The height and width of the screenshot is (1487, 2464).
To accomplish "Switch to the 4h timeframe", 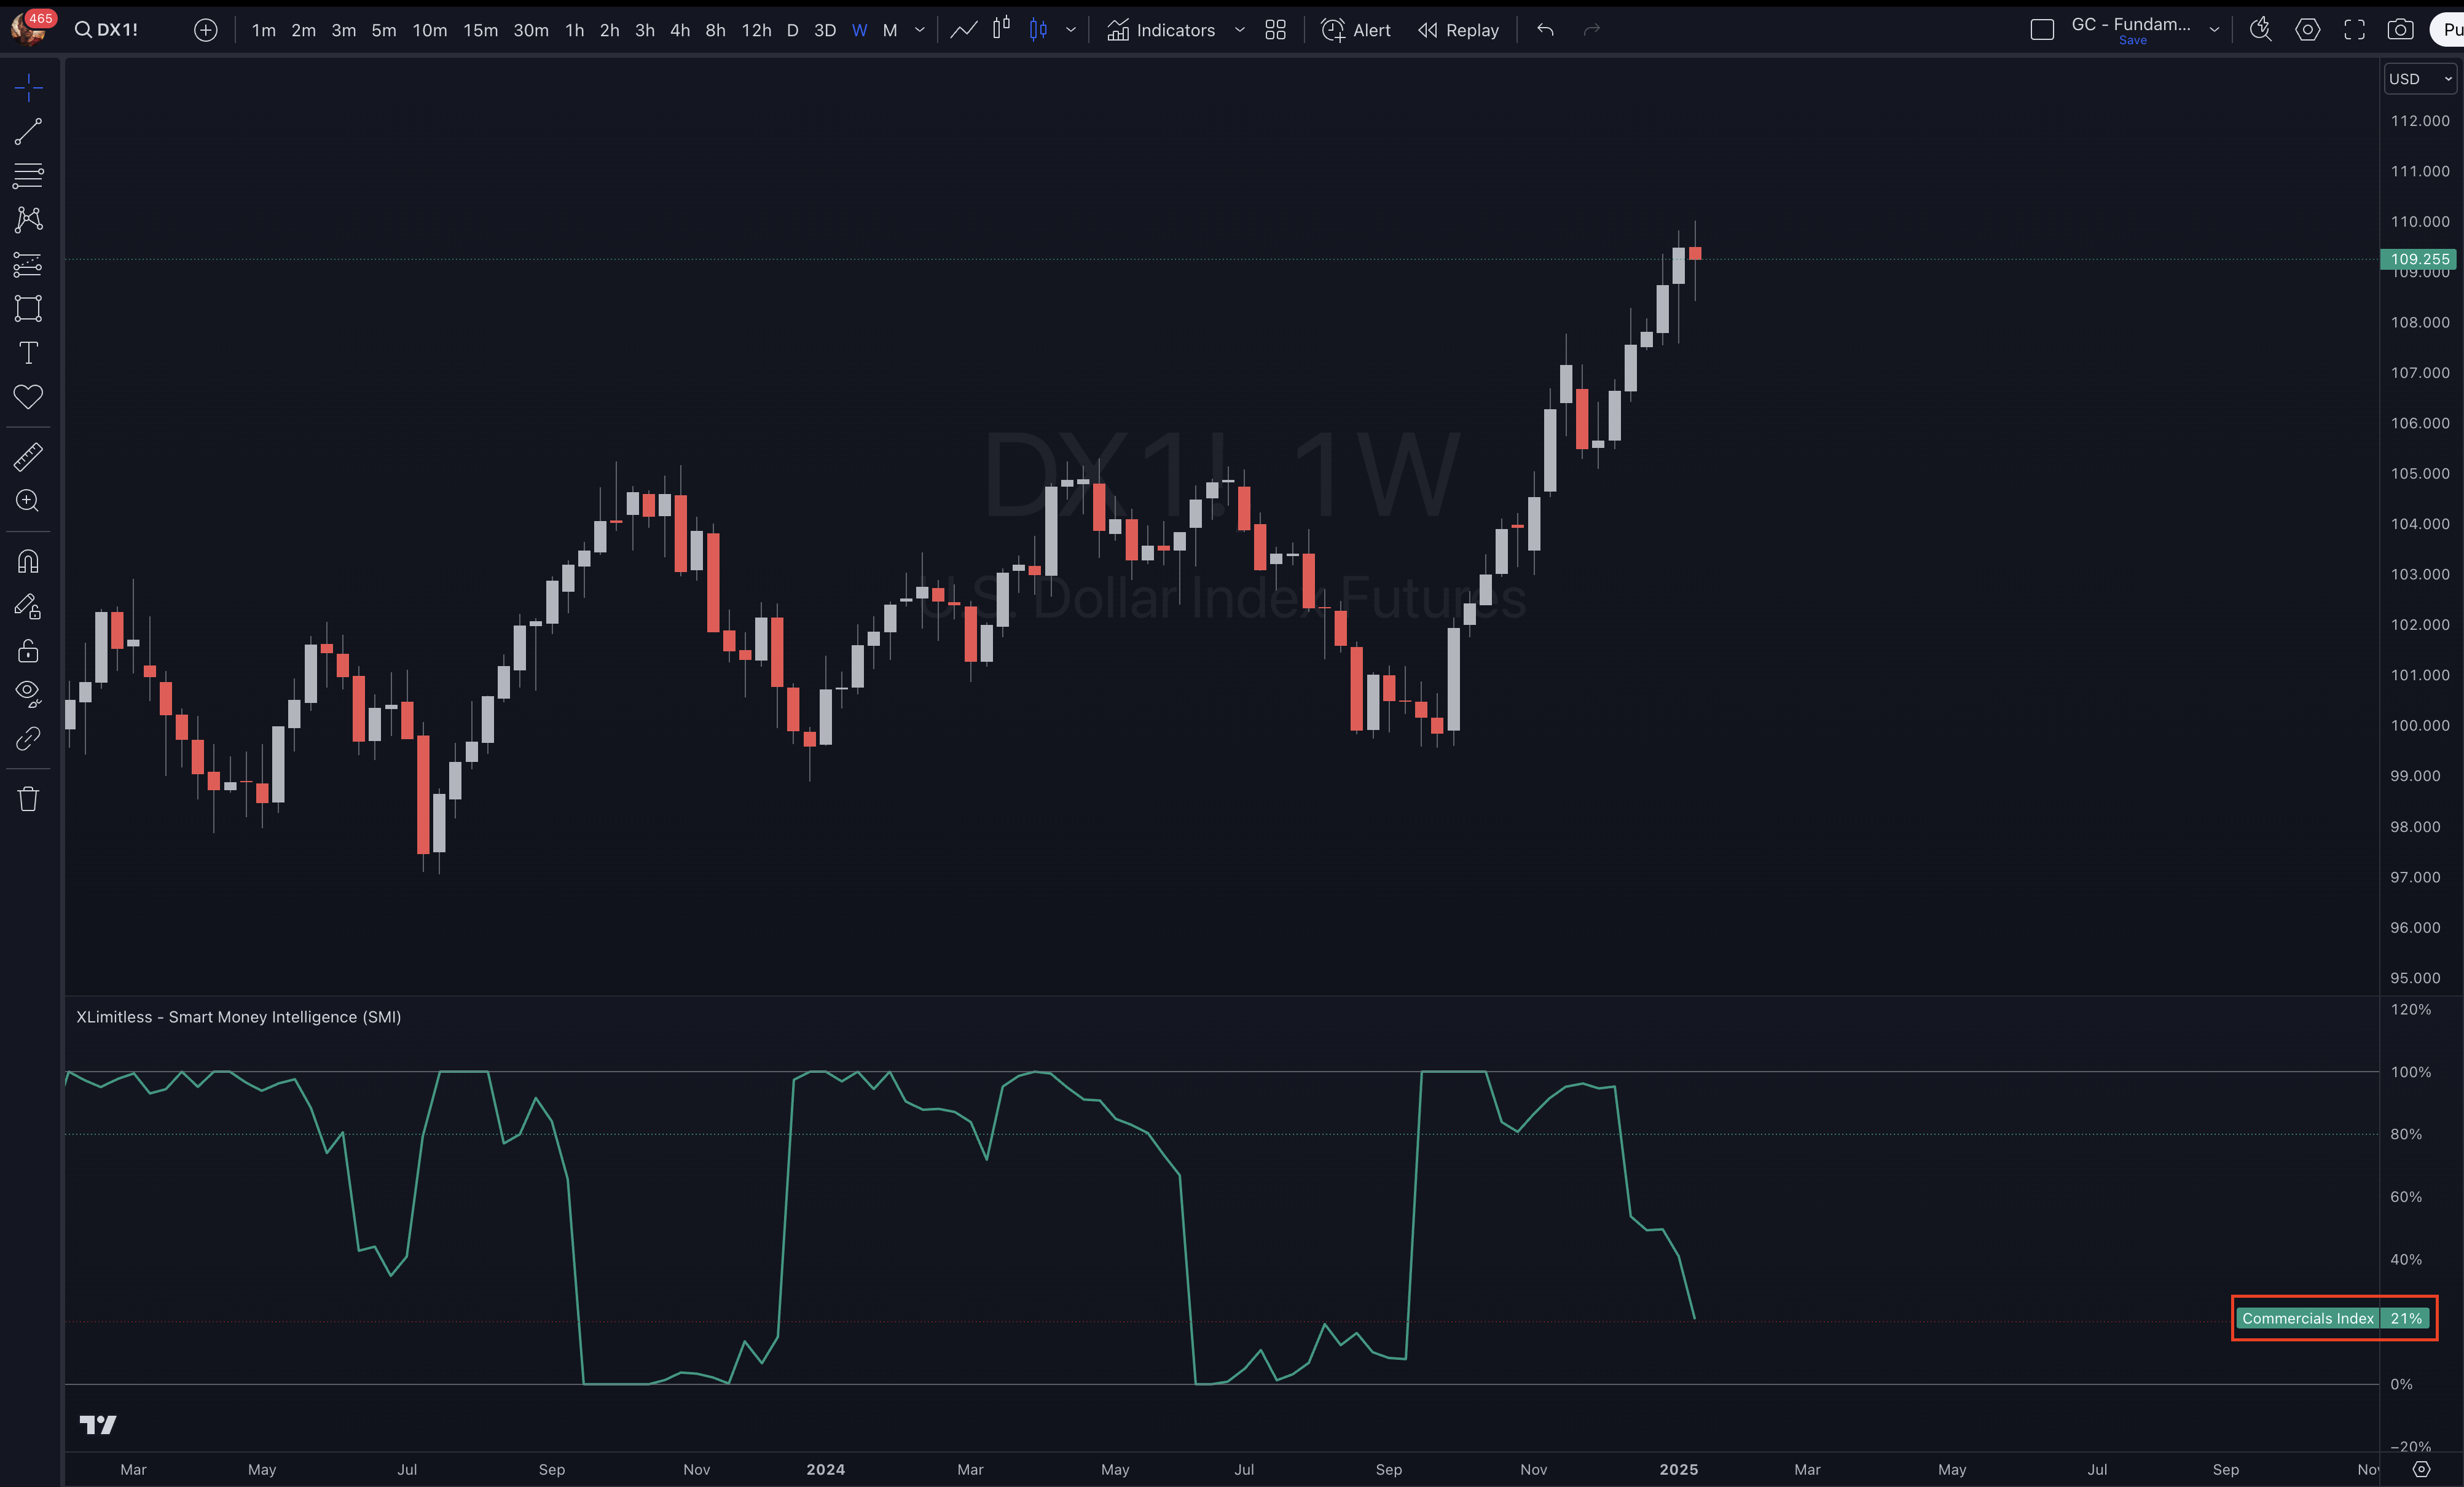I will click(680, 30).
